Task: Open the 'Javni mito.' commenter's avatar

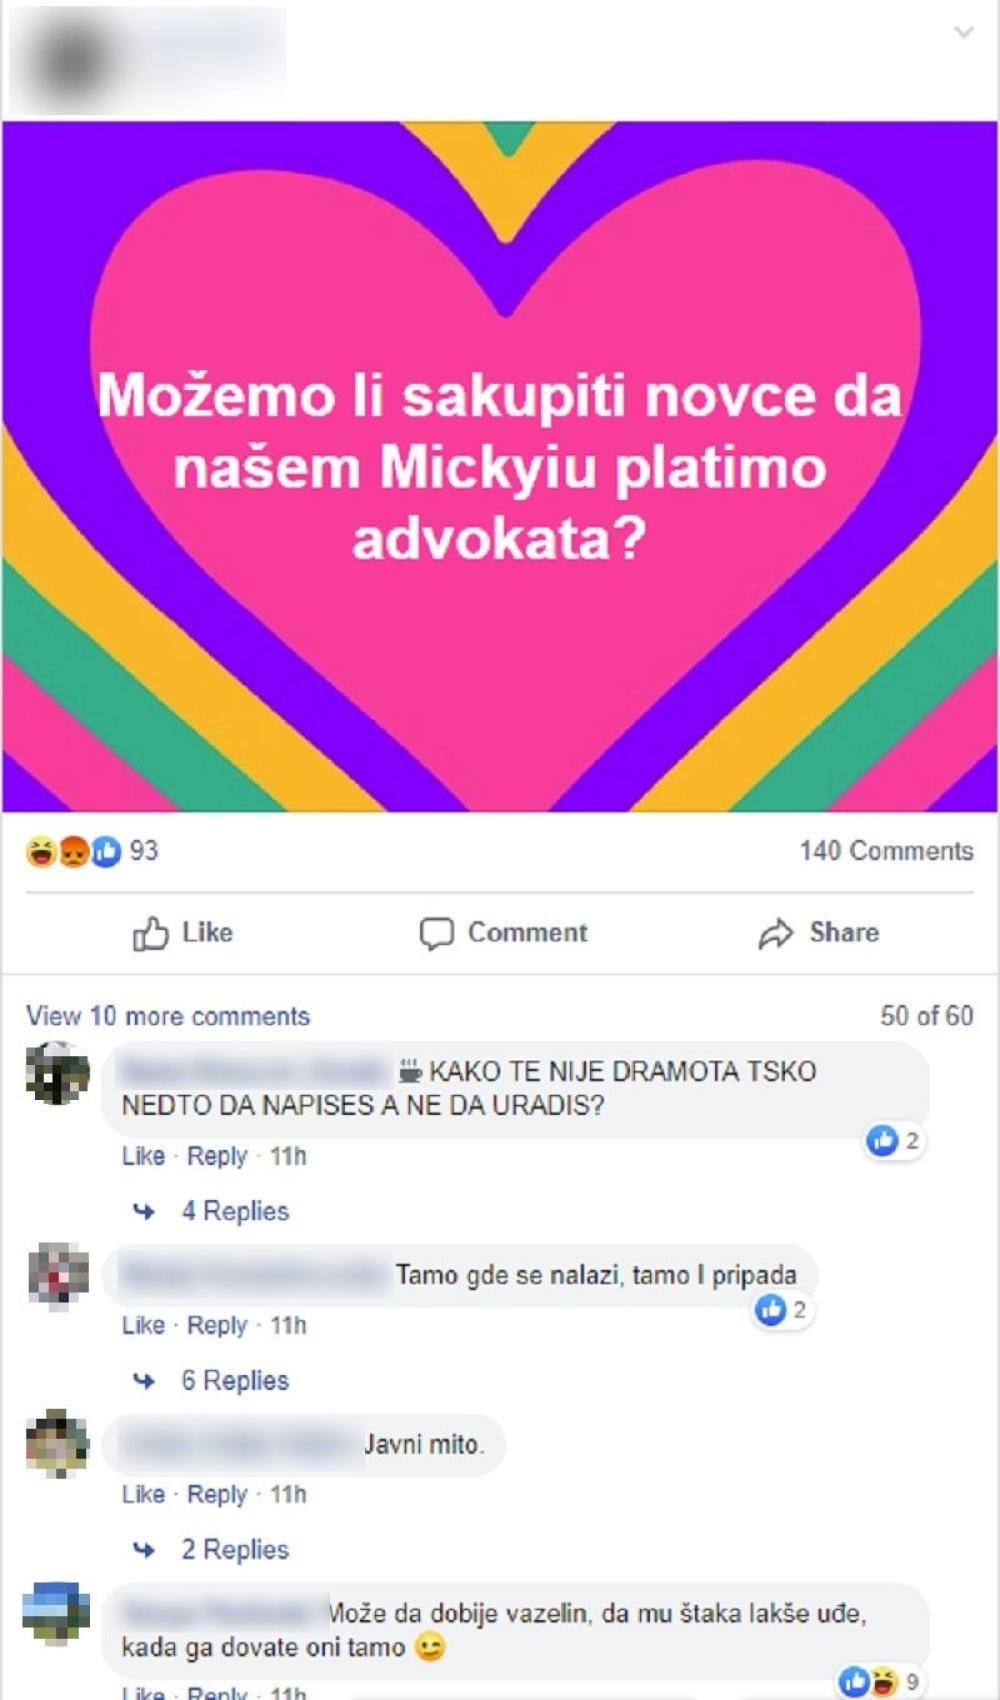Action: (57, 1443)
